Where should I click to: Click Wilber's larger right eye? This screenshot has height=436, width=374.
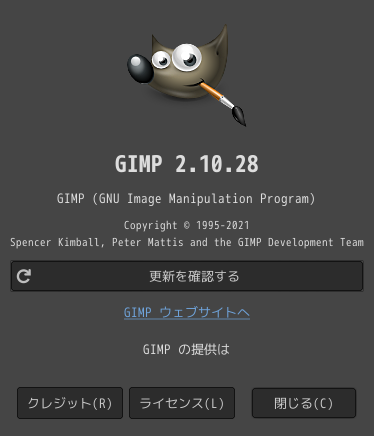pos(187,57)
